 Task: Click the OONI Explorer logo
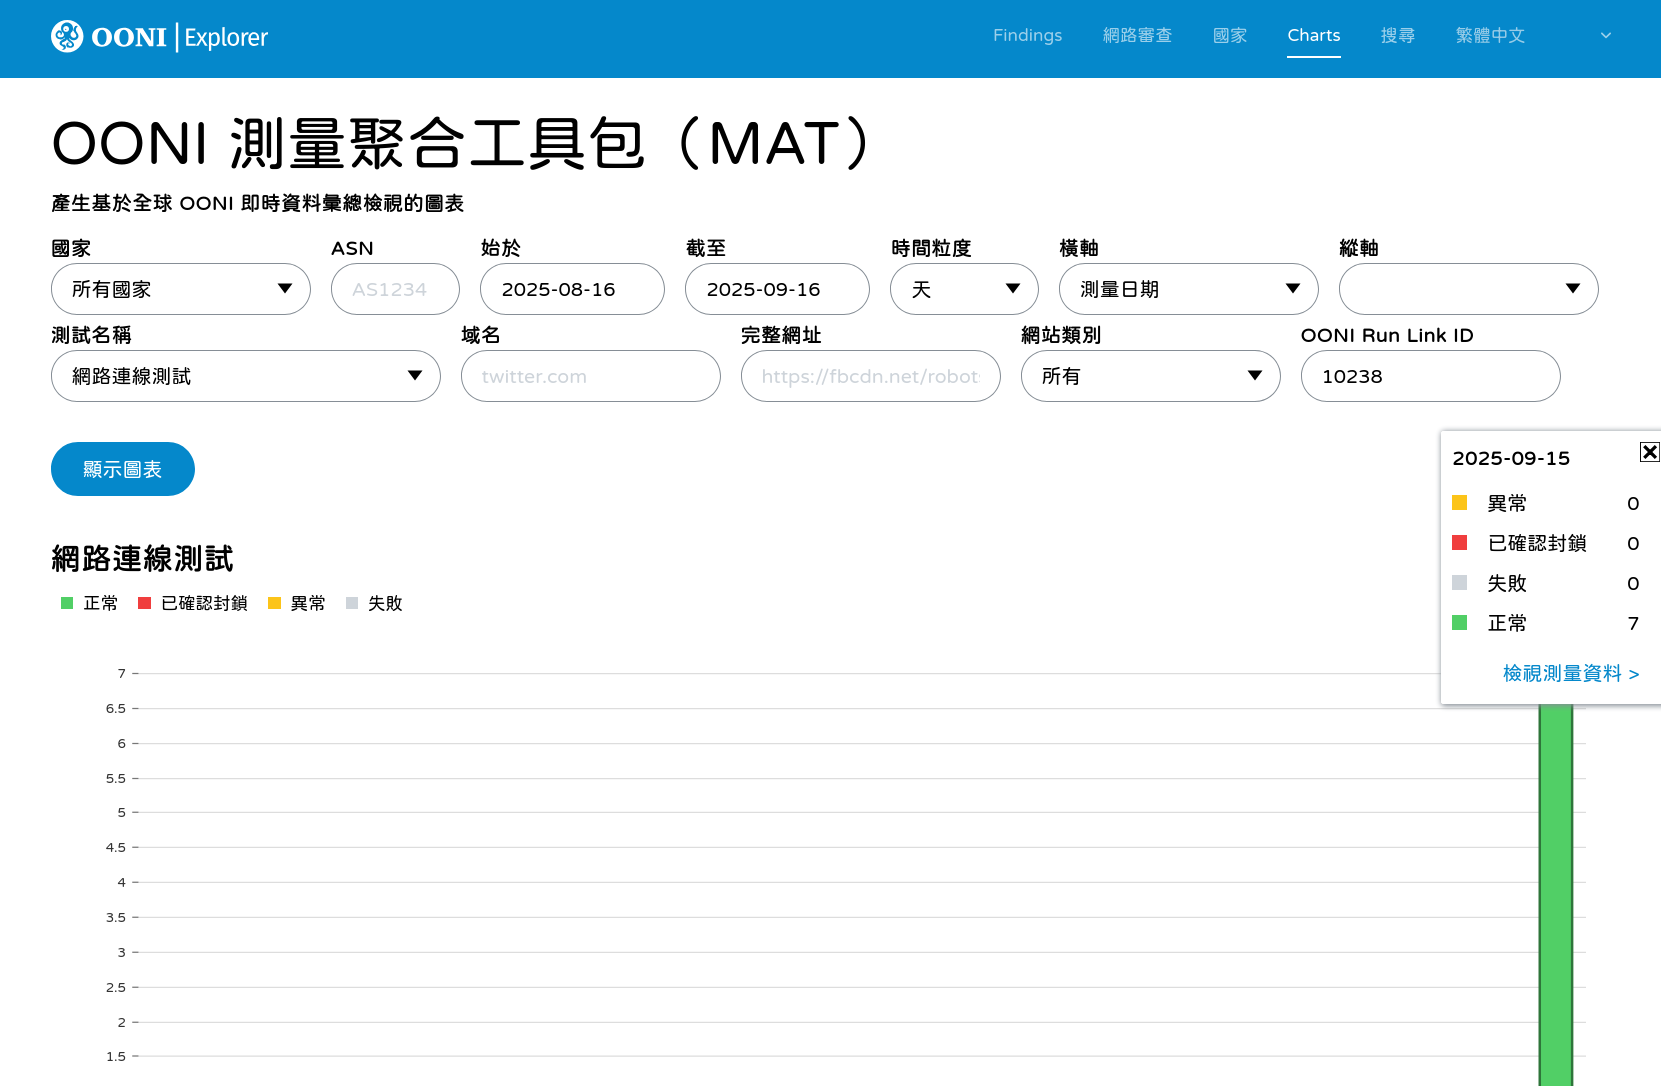click(x=159, y=37)
